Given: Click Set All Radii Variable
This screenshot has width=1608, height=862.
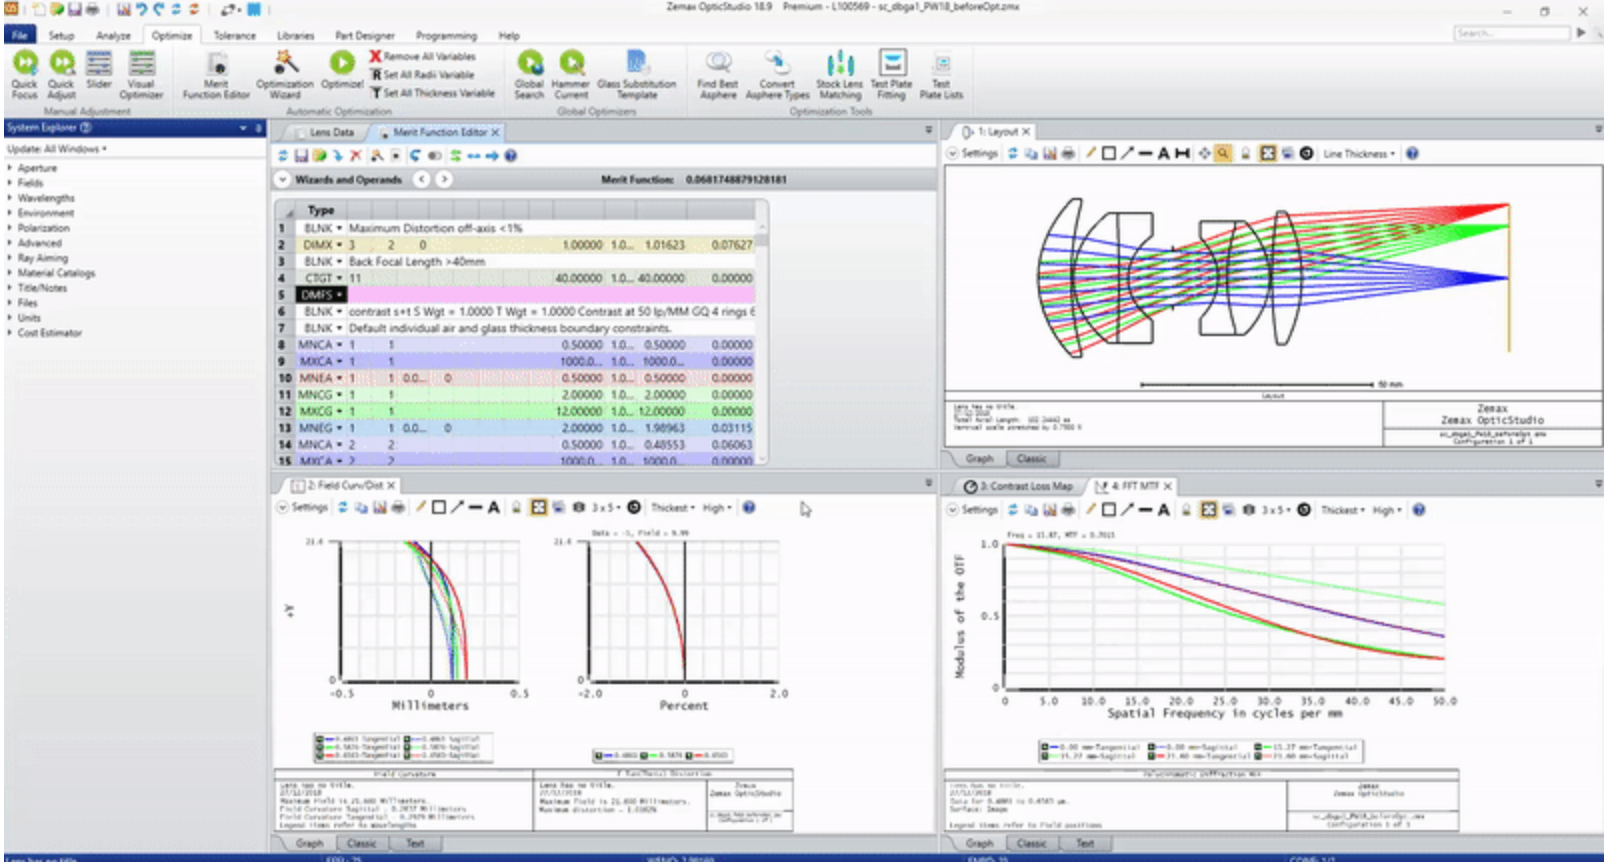Looking at the screenshot, I should [423, 75].
